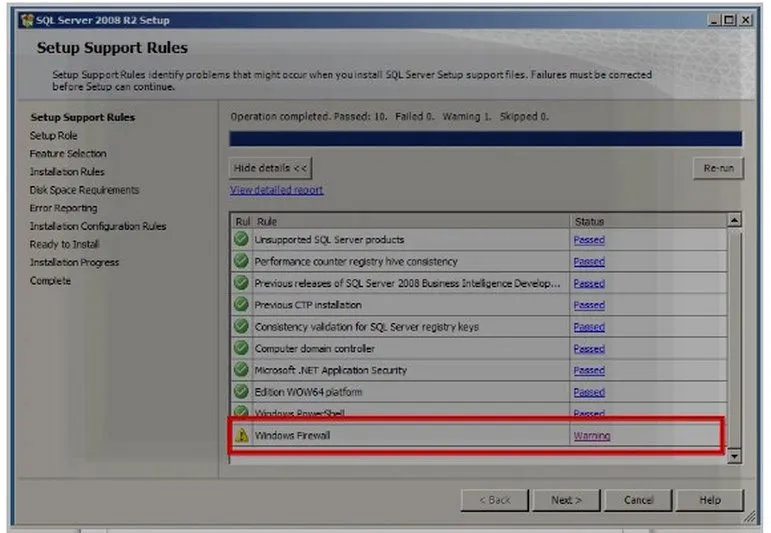The height and width of the screenshot is (533, 771).
Task: Select Installation Configuration Rules step in sidebar
Action: point(98,226)
